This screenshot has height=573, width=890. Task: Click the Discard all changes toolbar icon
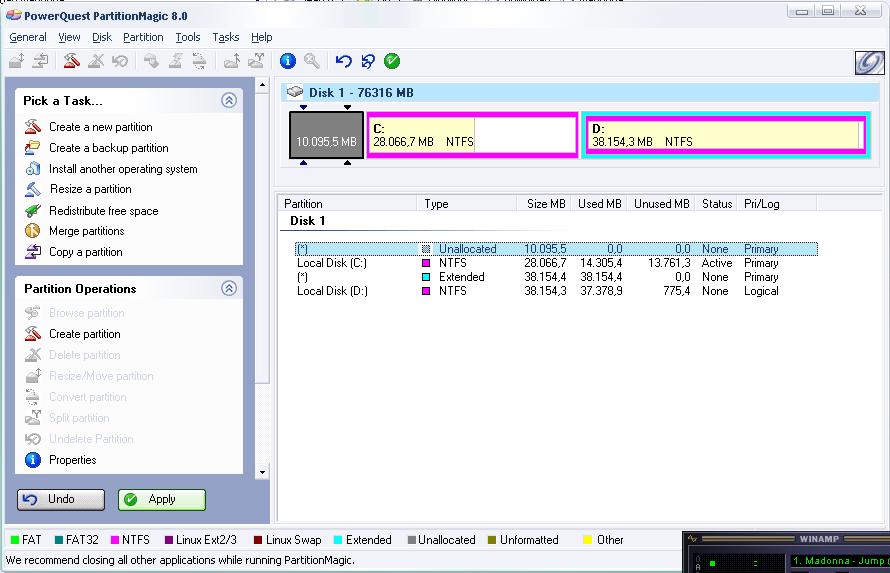coord(368,61)
